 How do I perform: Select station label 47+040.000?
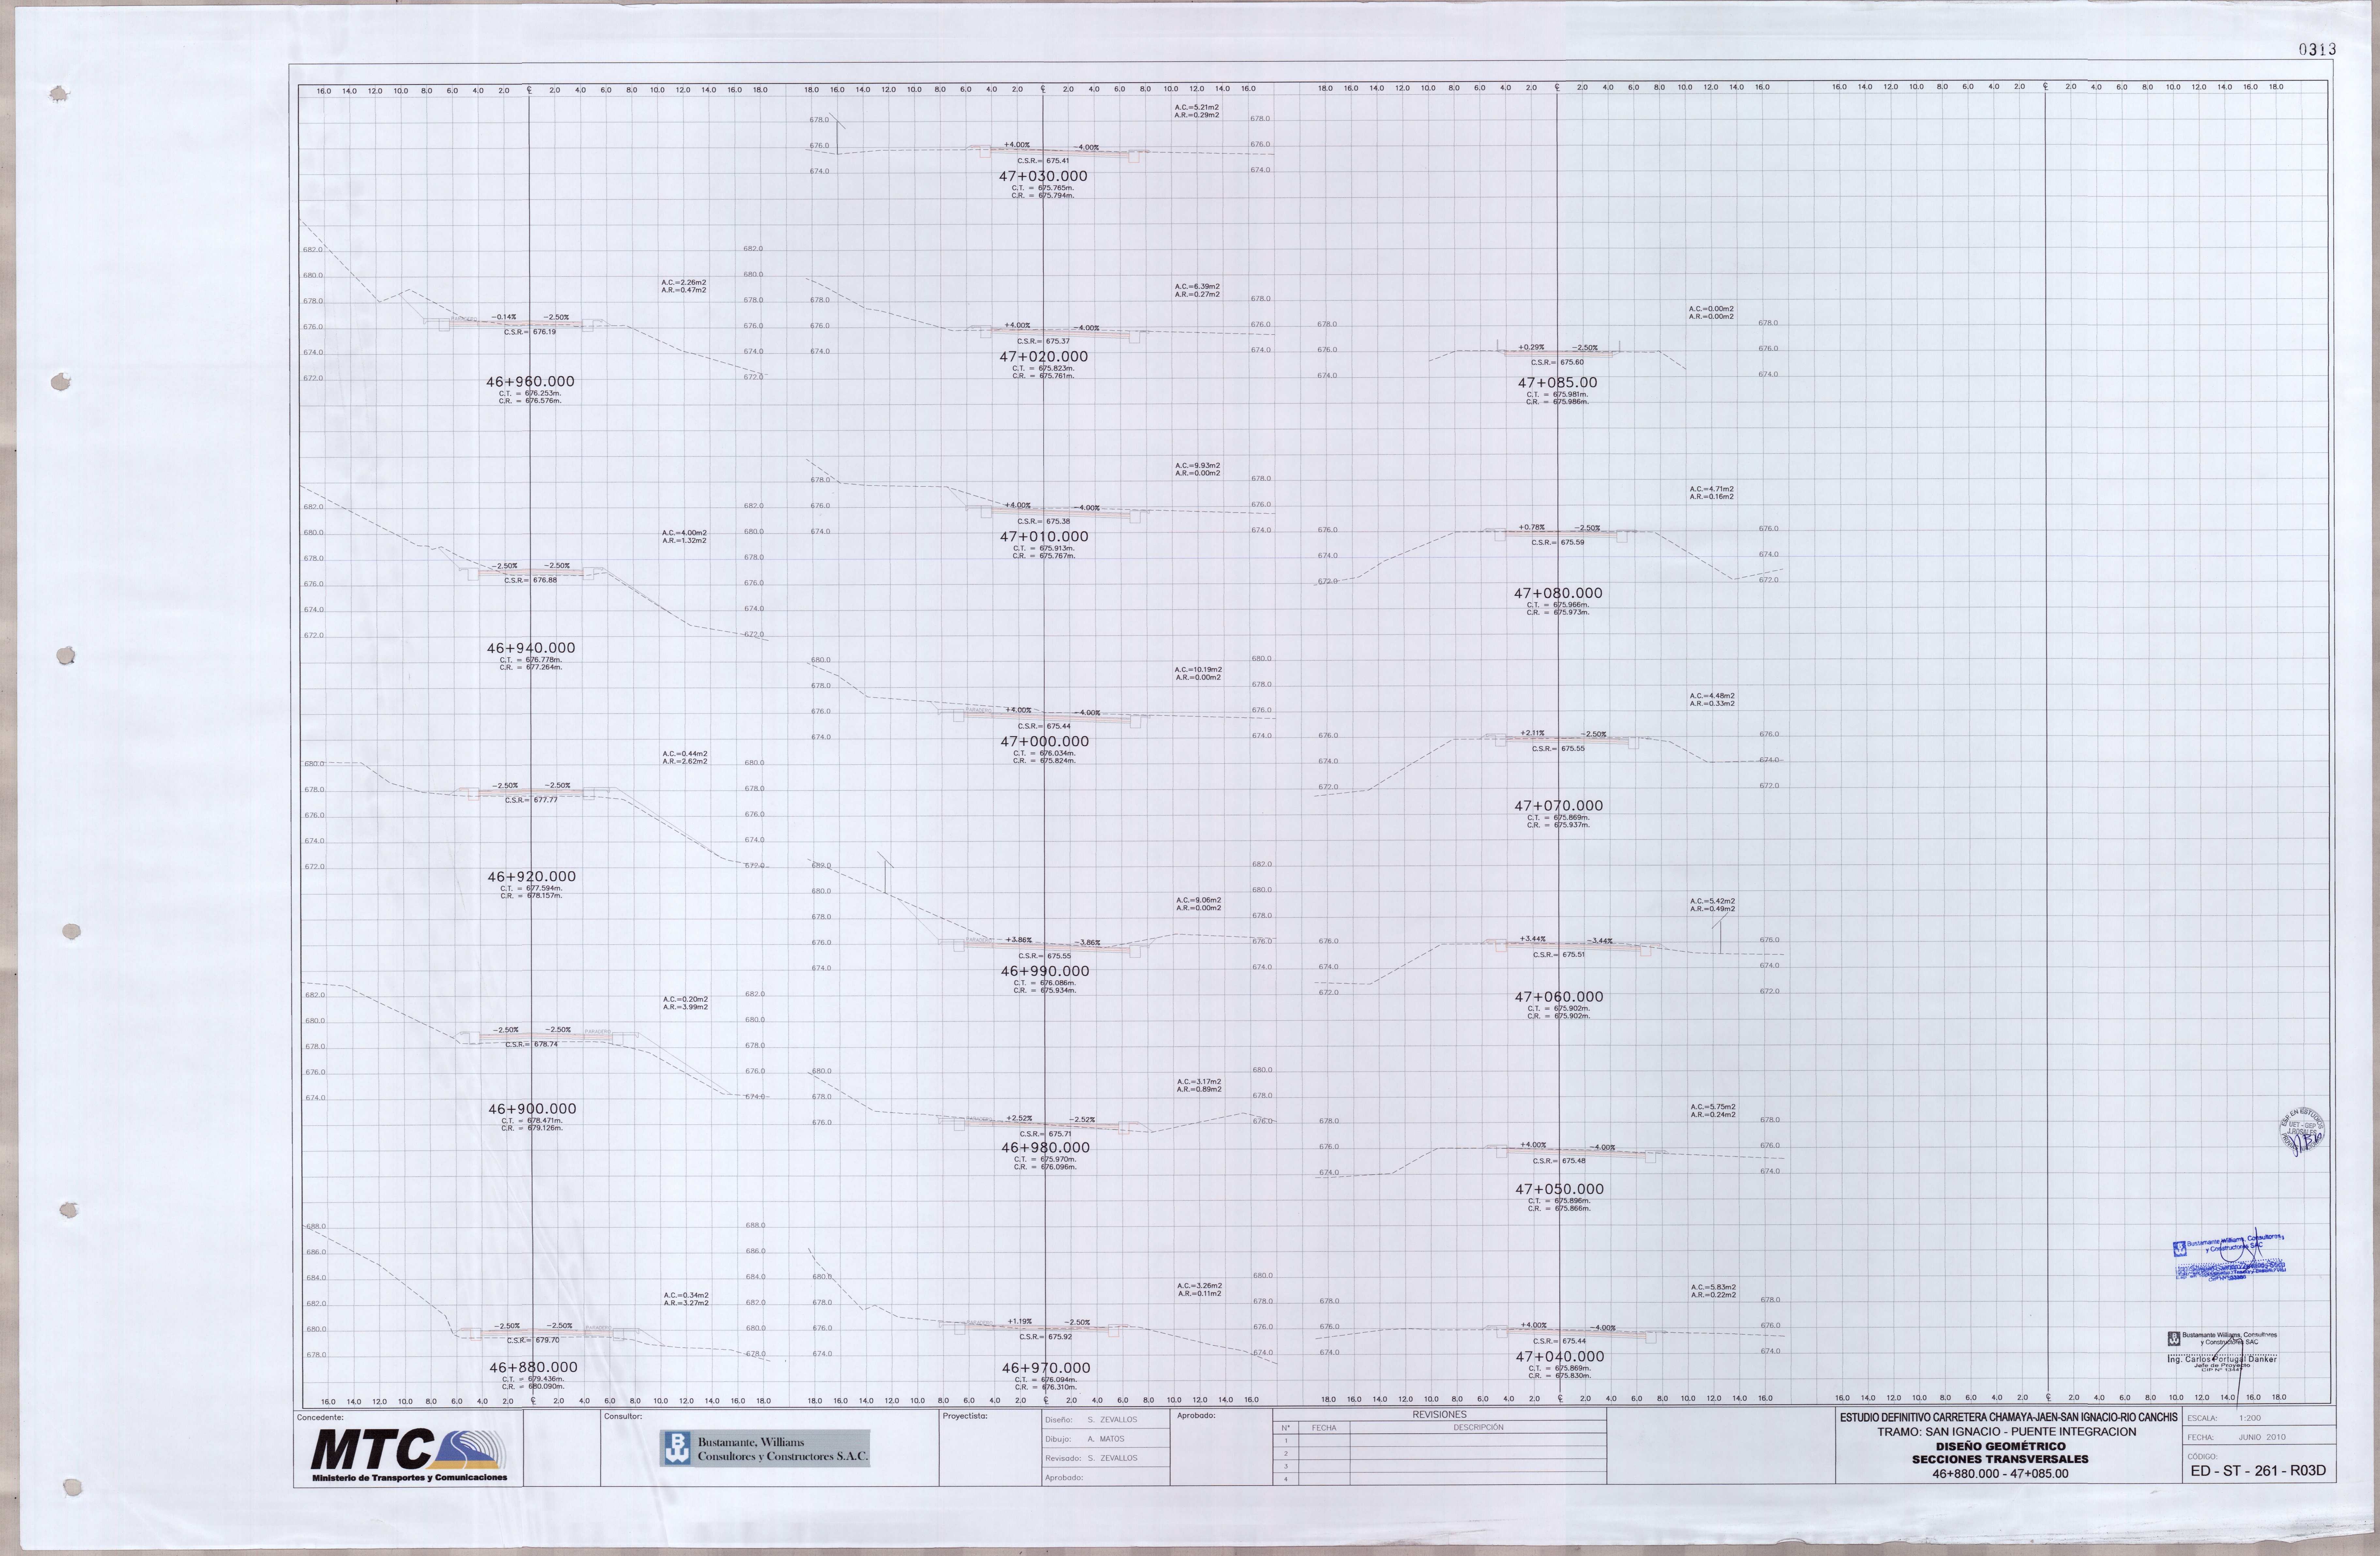[x=1560, y=1357]
